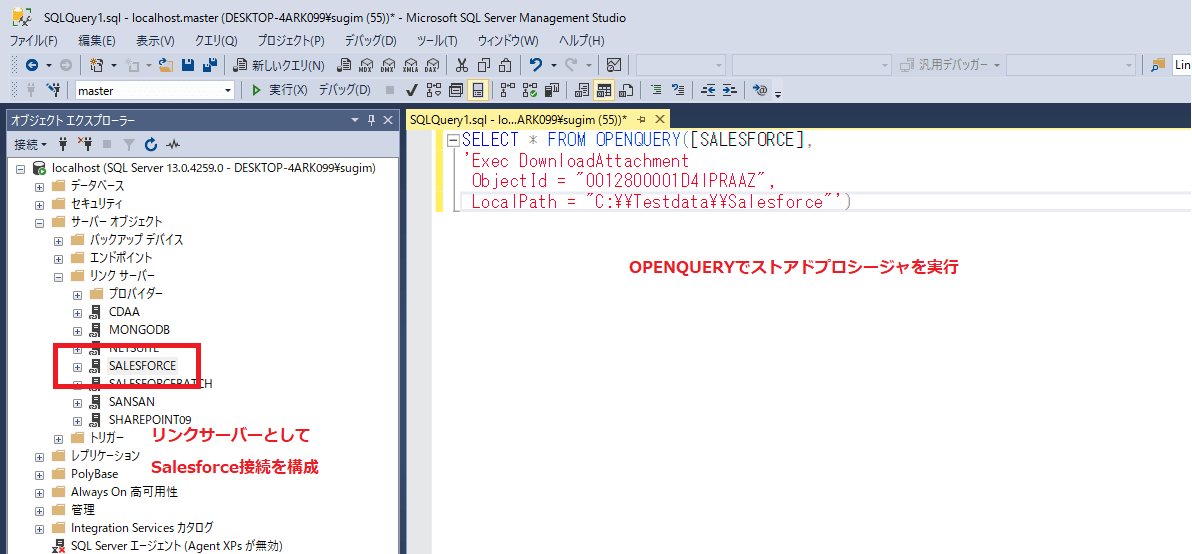Expand the MONGODB linked server

click(x=77, y=330)
